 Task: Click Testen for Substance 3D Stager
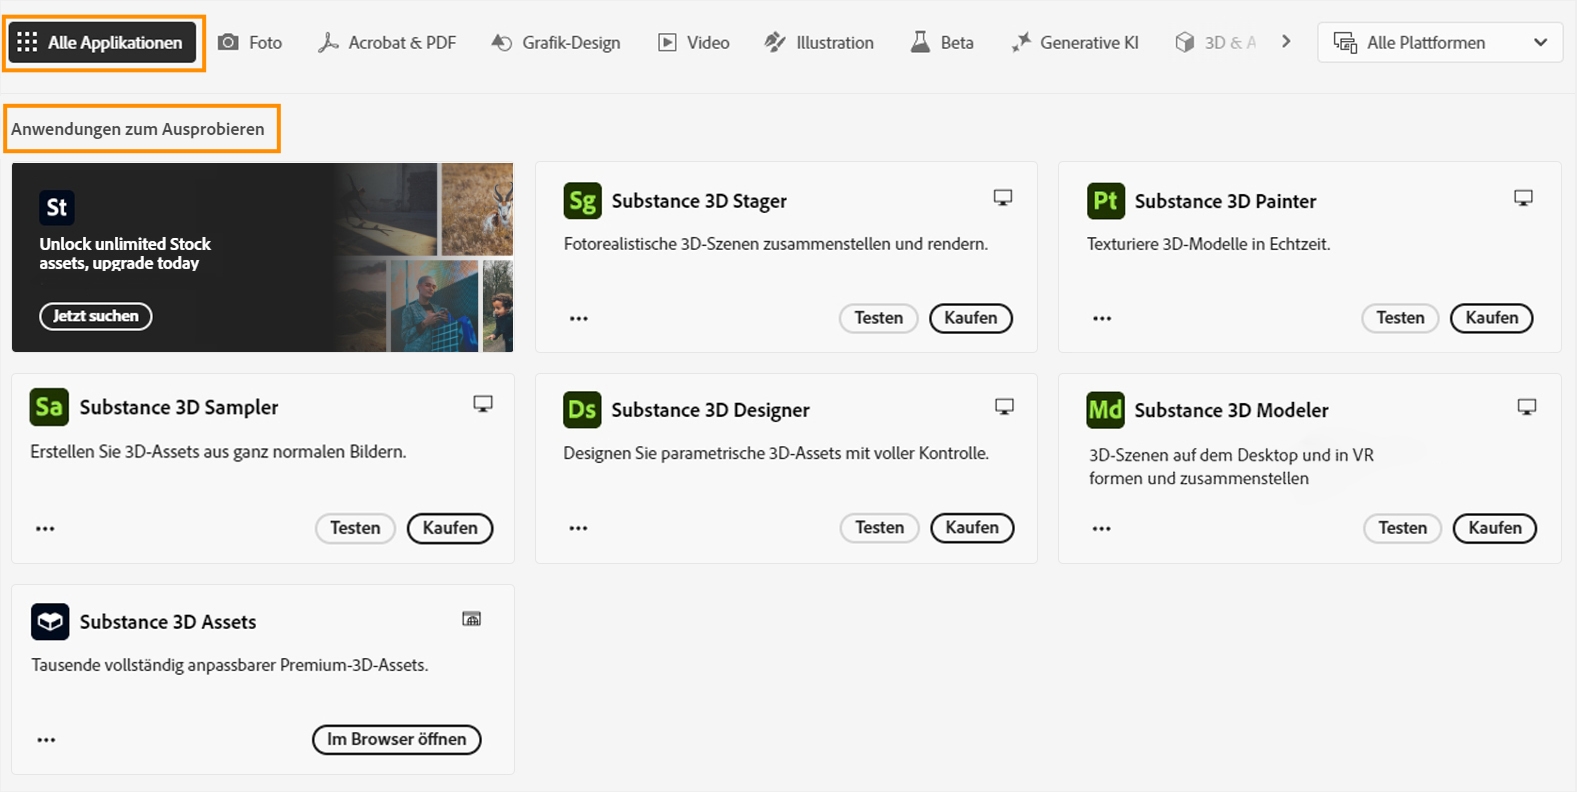pos(879,318)
